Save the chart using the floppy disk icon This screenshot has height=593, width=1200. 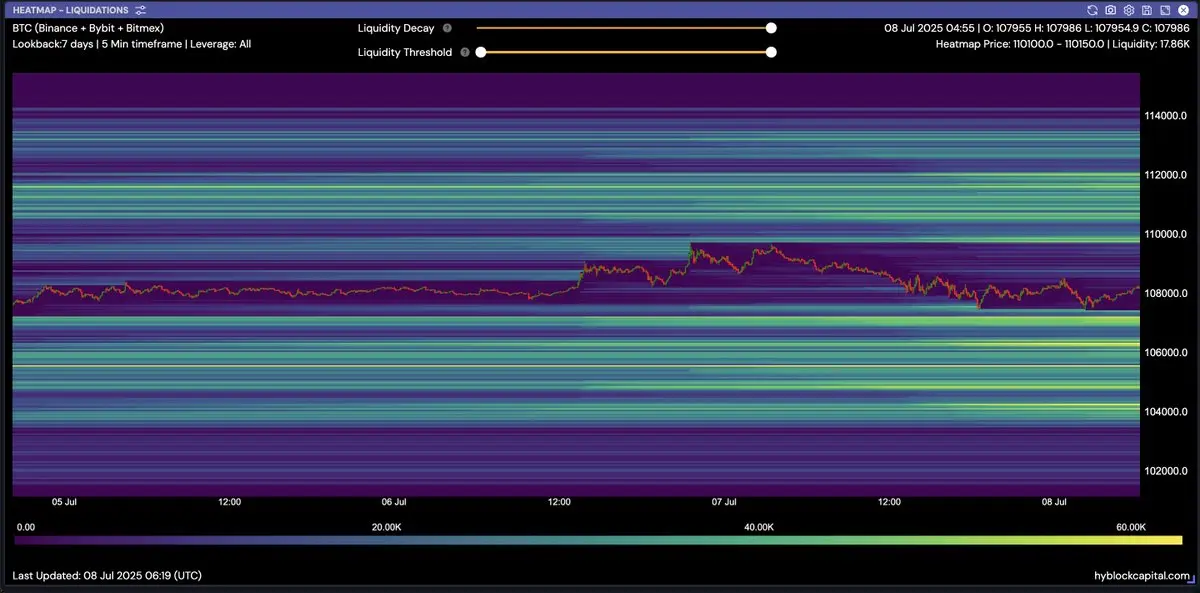coord(1146,10)
